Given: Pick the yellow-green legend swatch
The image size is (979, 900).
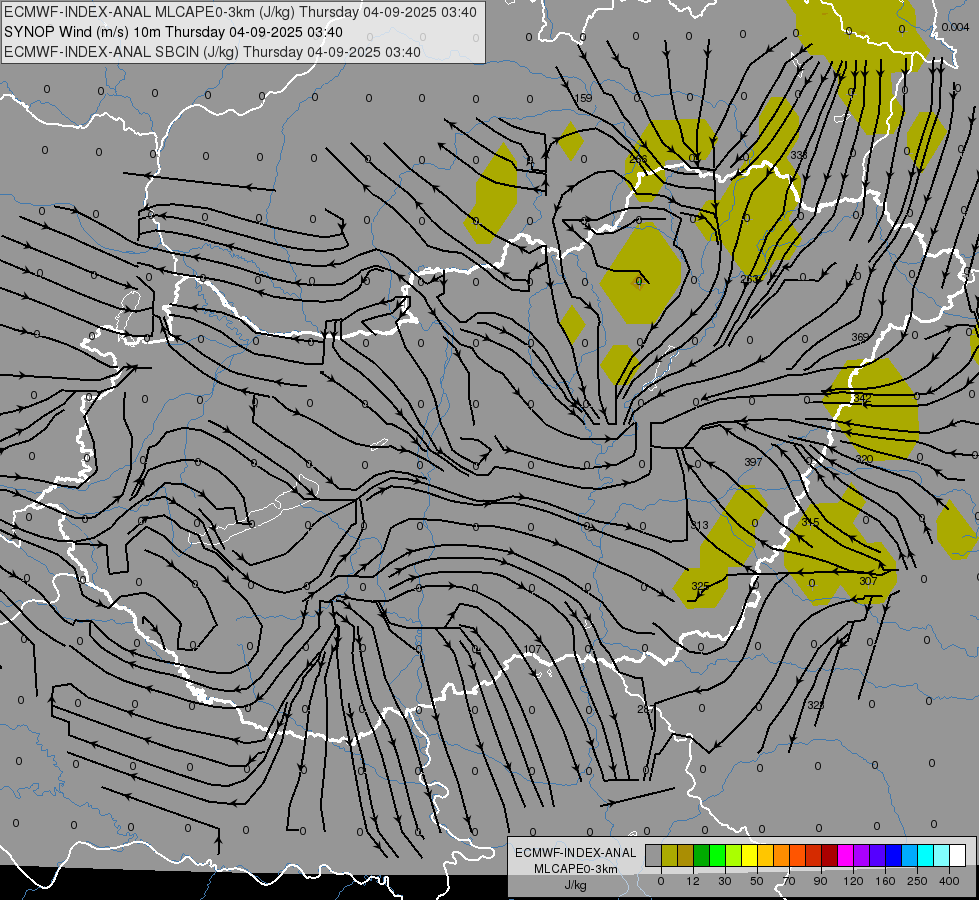Looking at the screenshot, I should (734, 855).
